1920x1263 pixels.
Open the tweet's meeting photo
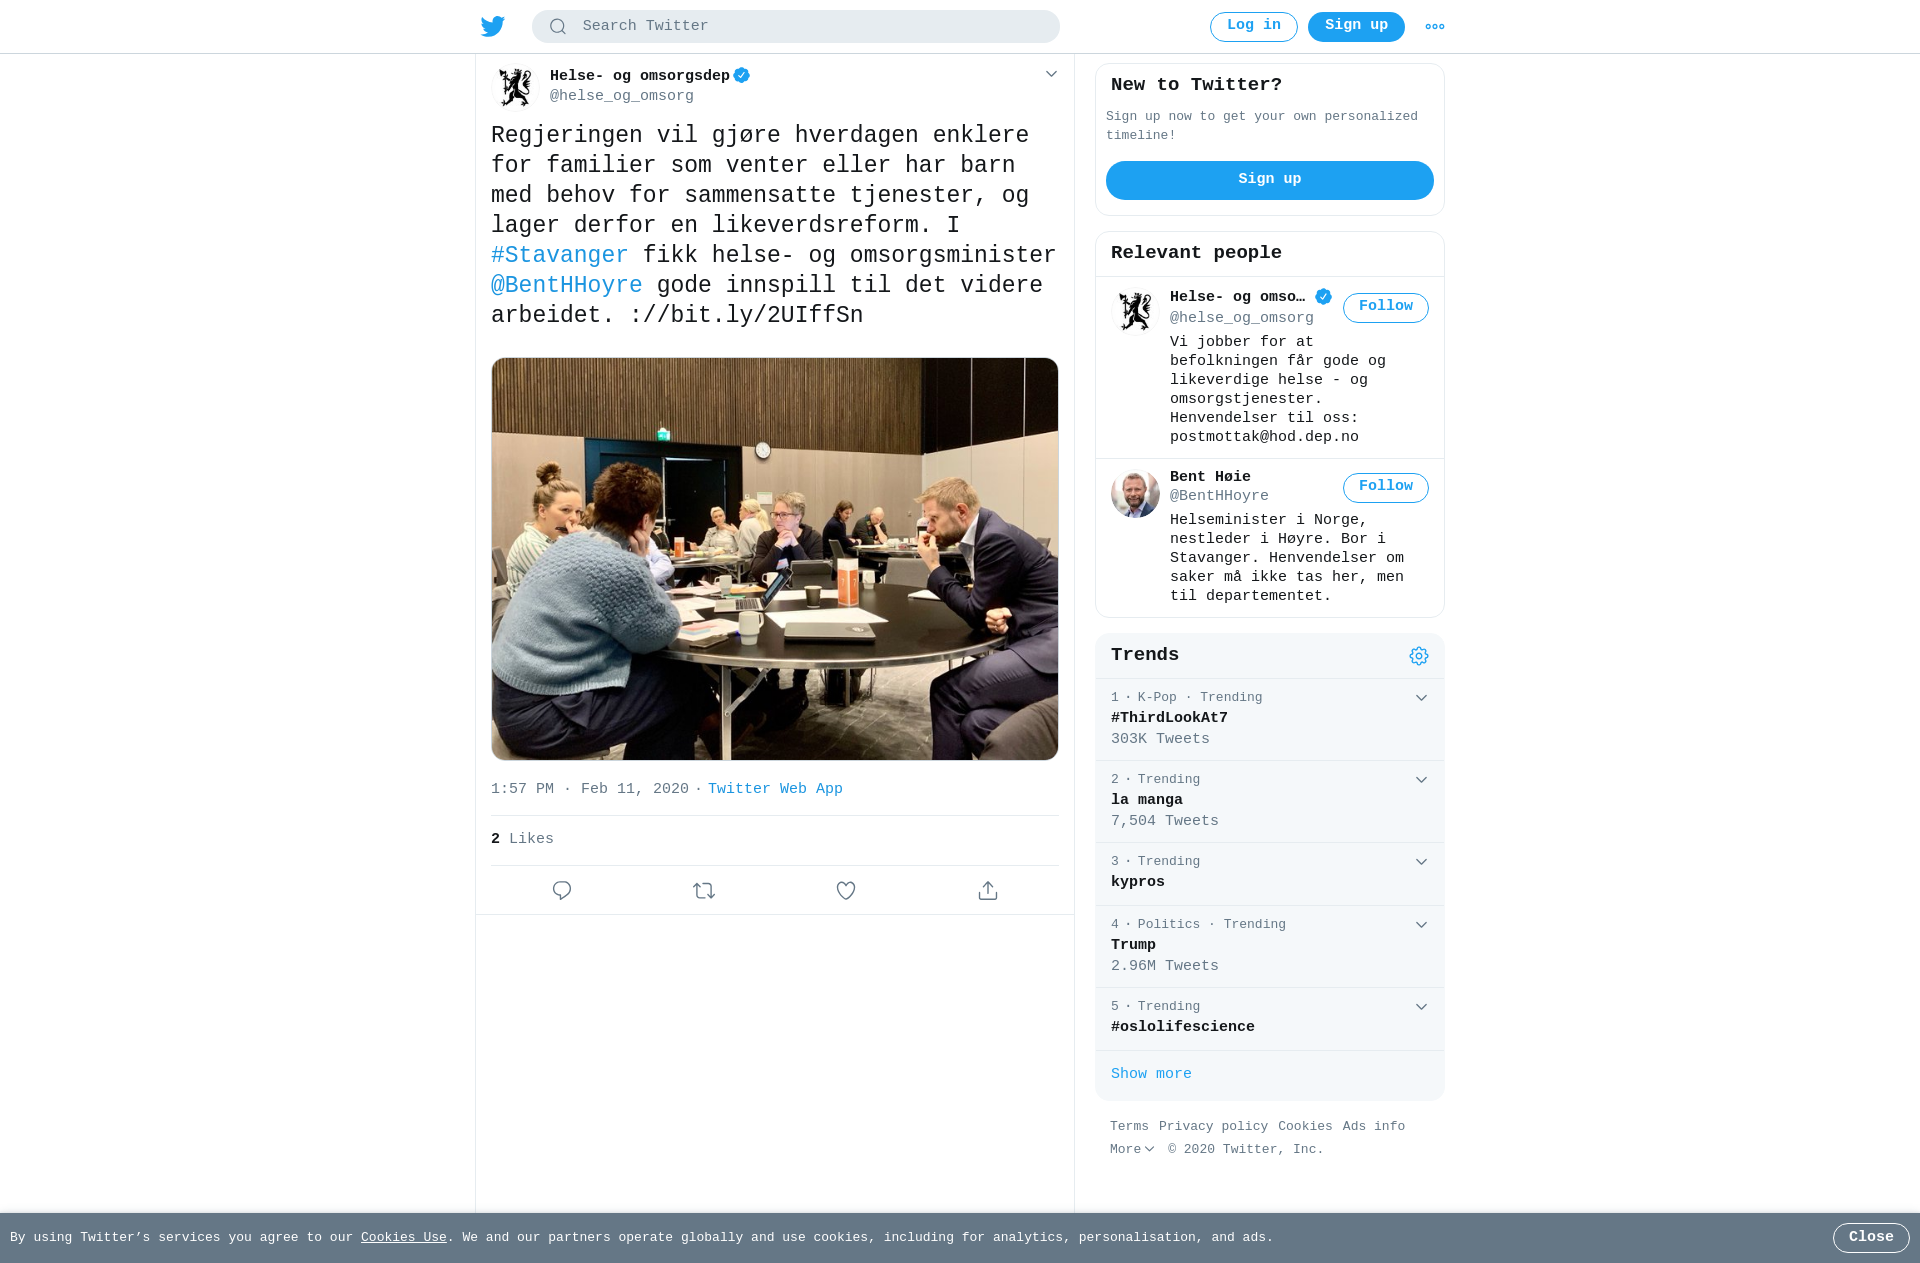pos(775,559)
